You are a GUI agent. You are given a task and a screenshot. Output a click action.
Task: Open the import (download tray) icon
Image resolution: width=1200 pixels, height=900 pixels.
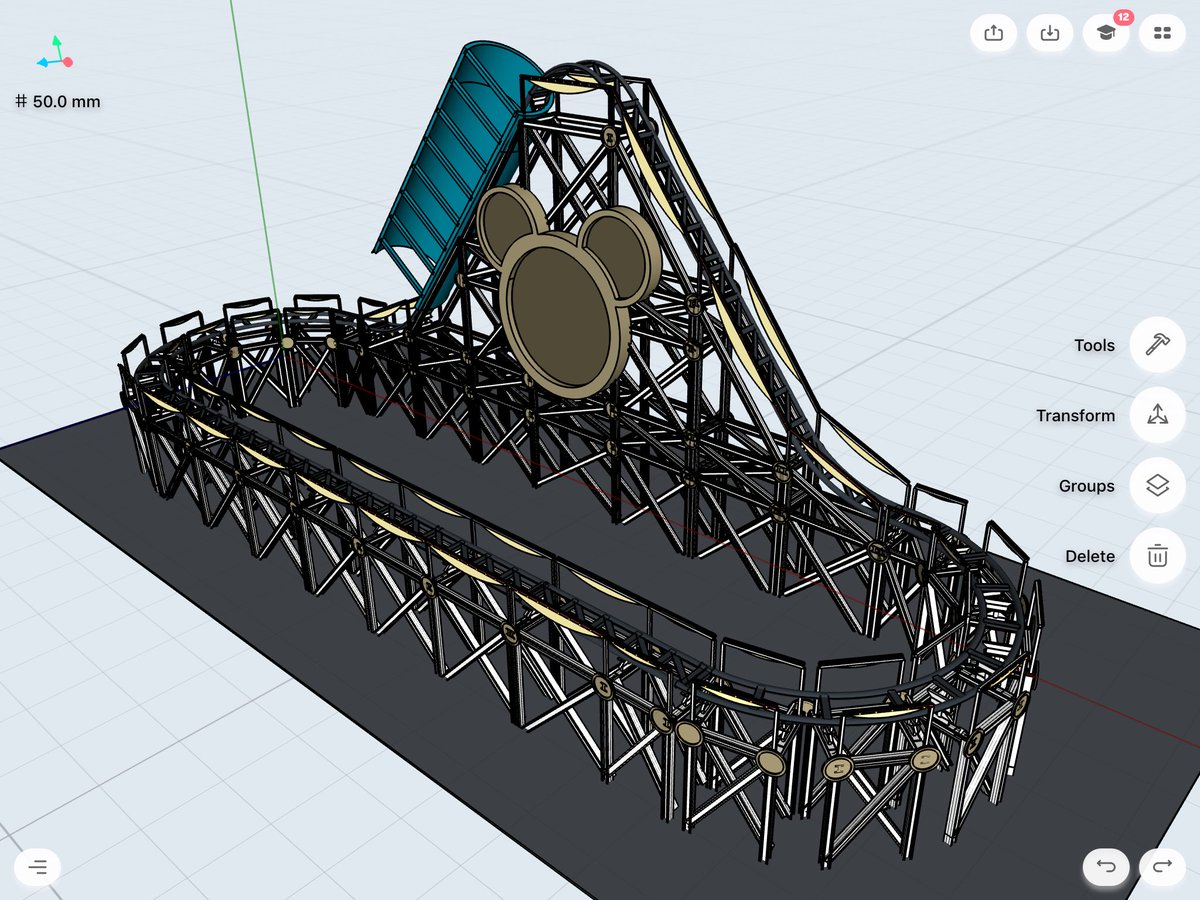coord(1050,33)
